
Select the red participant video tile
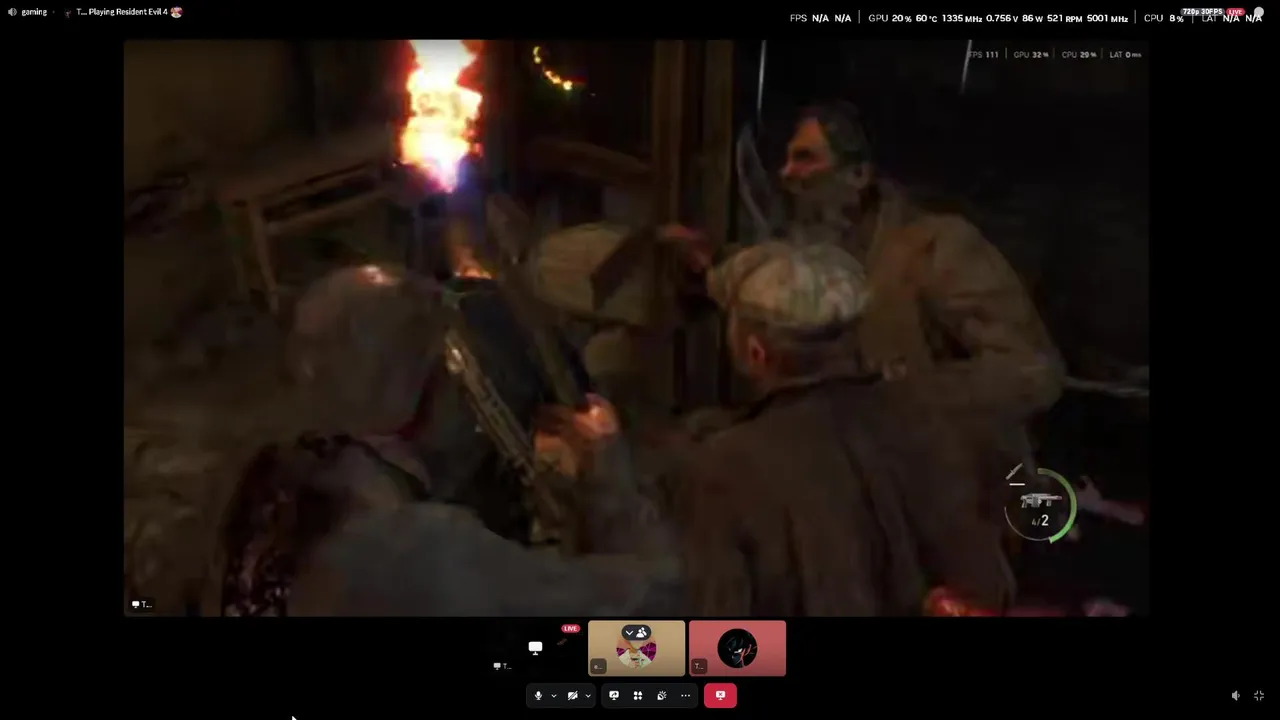[737, 649]
